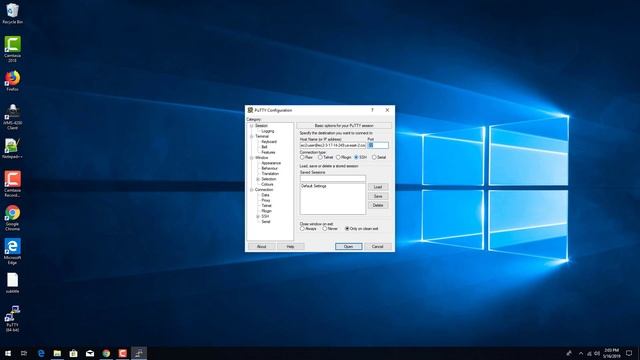Screen dimensions: 640x360
Task: Select Colours in the category tree
Action: (x=267, y=184)
